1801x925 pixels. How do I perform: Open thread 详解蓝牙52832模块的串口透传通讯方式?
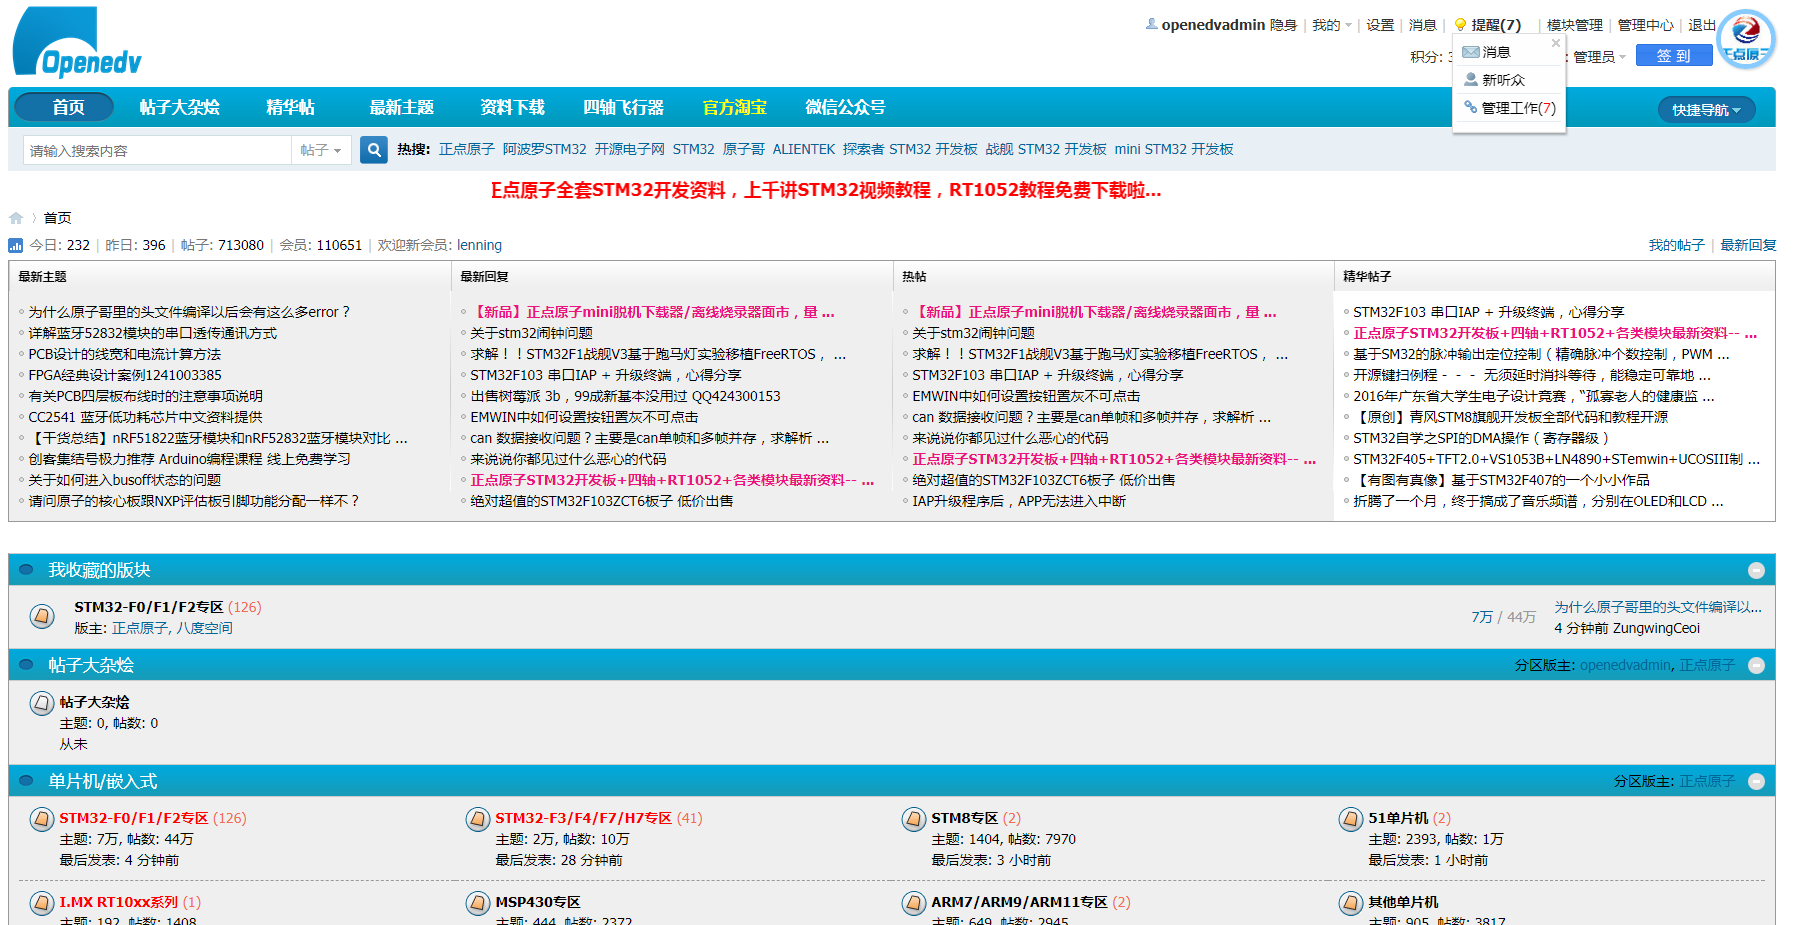pyautogui.click(x=153, y=333)
